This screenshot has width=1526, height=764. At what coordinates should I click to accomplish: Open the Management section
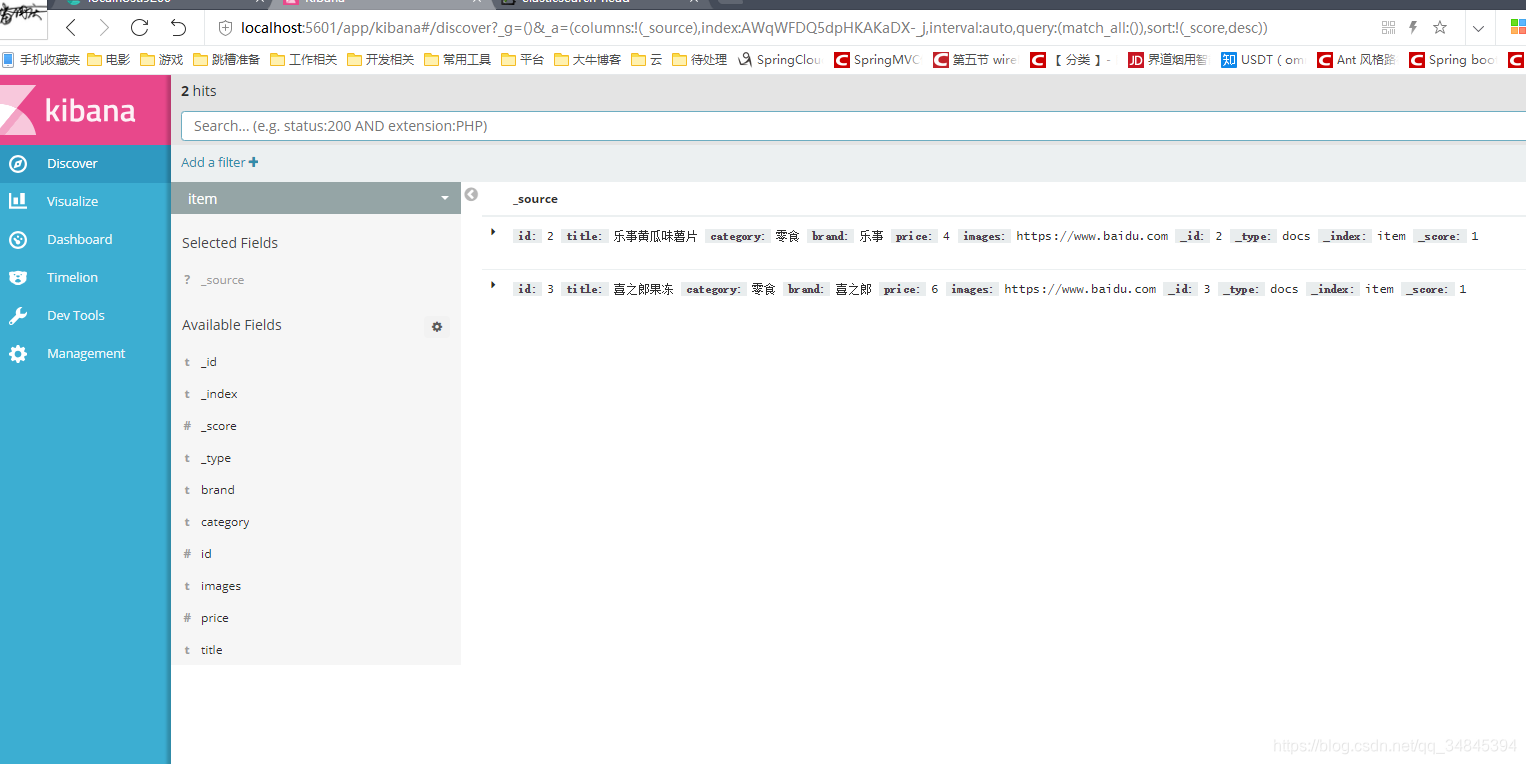pos(85,353)
